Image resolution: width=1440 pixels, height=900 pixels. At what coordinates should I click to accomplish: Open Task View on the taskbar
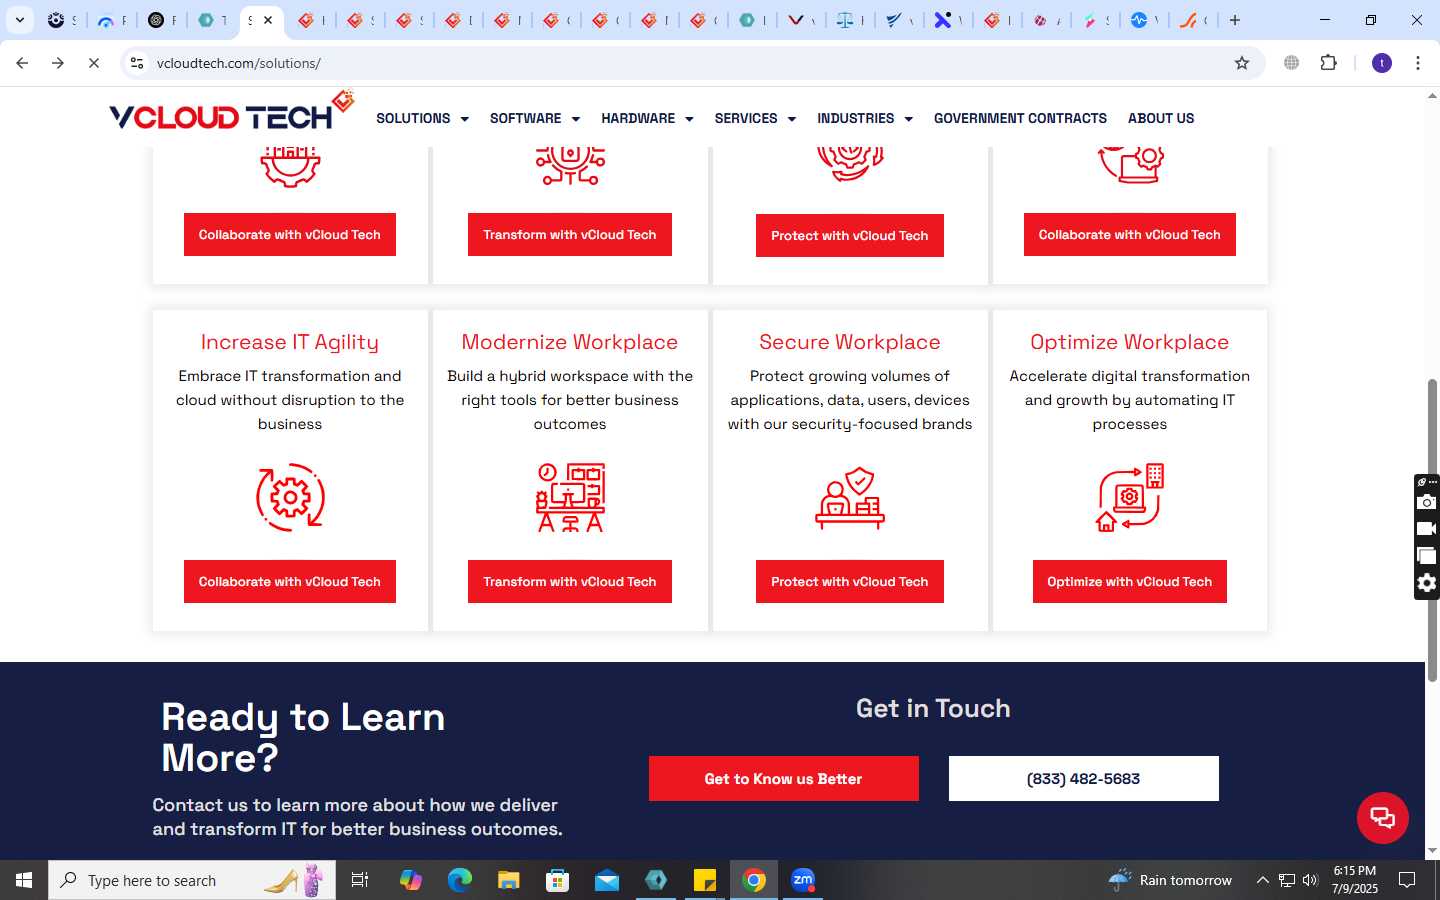[360, 880]
